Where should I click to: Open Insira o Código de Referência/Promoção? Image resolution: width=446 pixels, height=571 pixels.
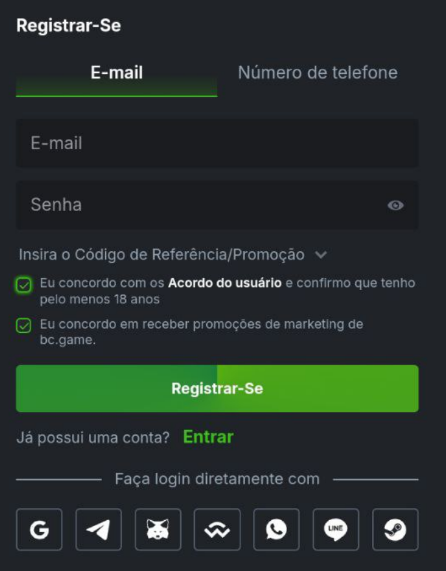point(162,255)
